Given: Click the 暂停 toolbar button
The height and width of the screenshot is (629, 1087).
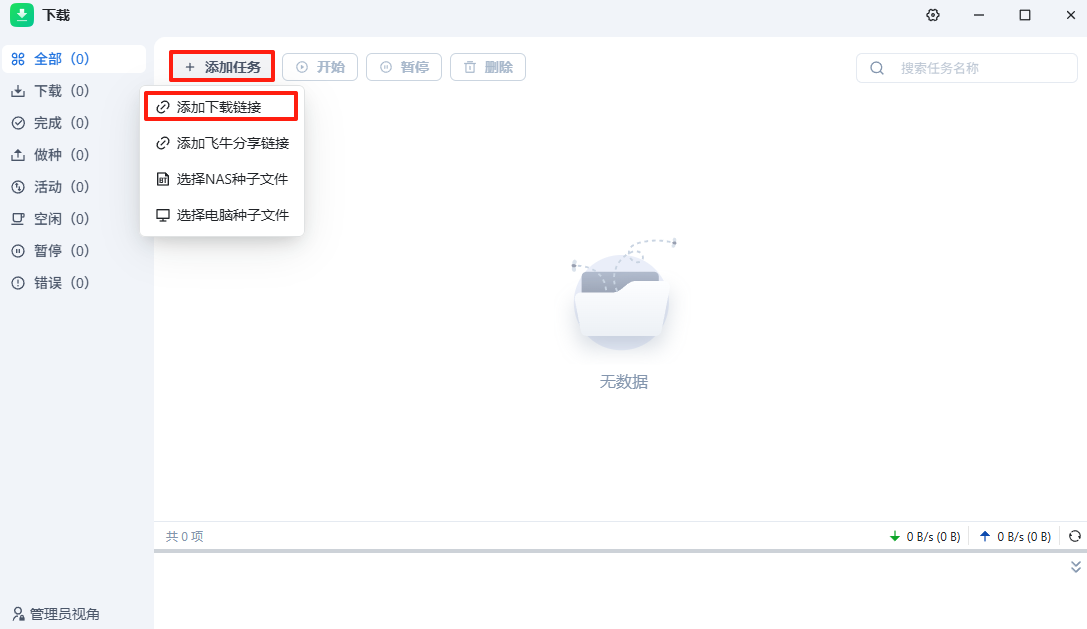Looking at the screenshot, I should click(x=403, y=67).
